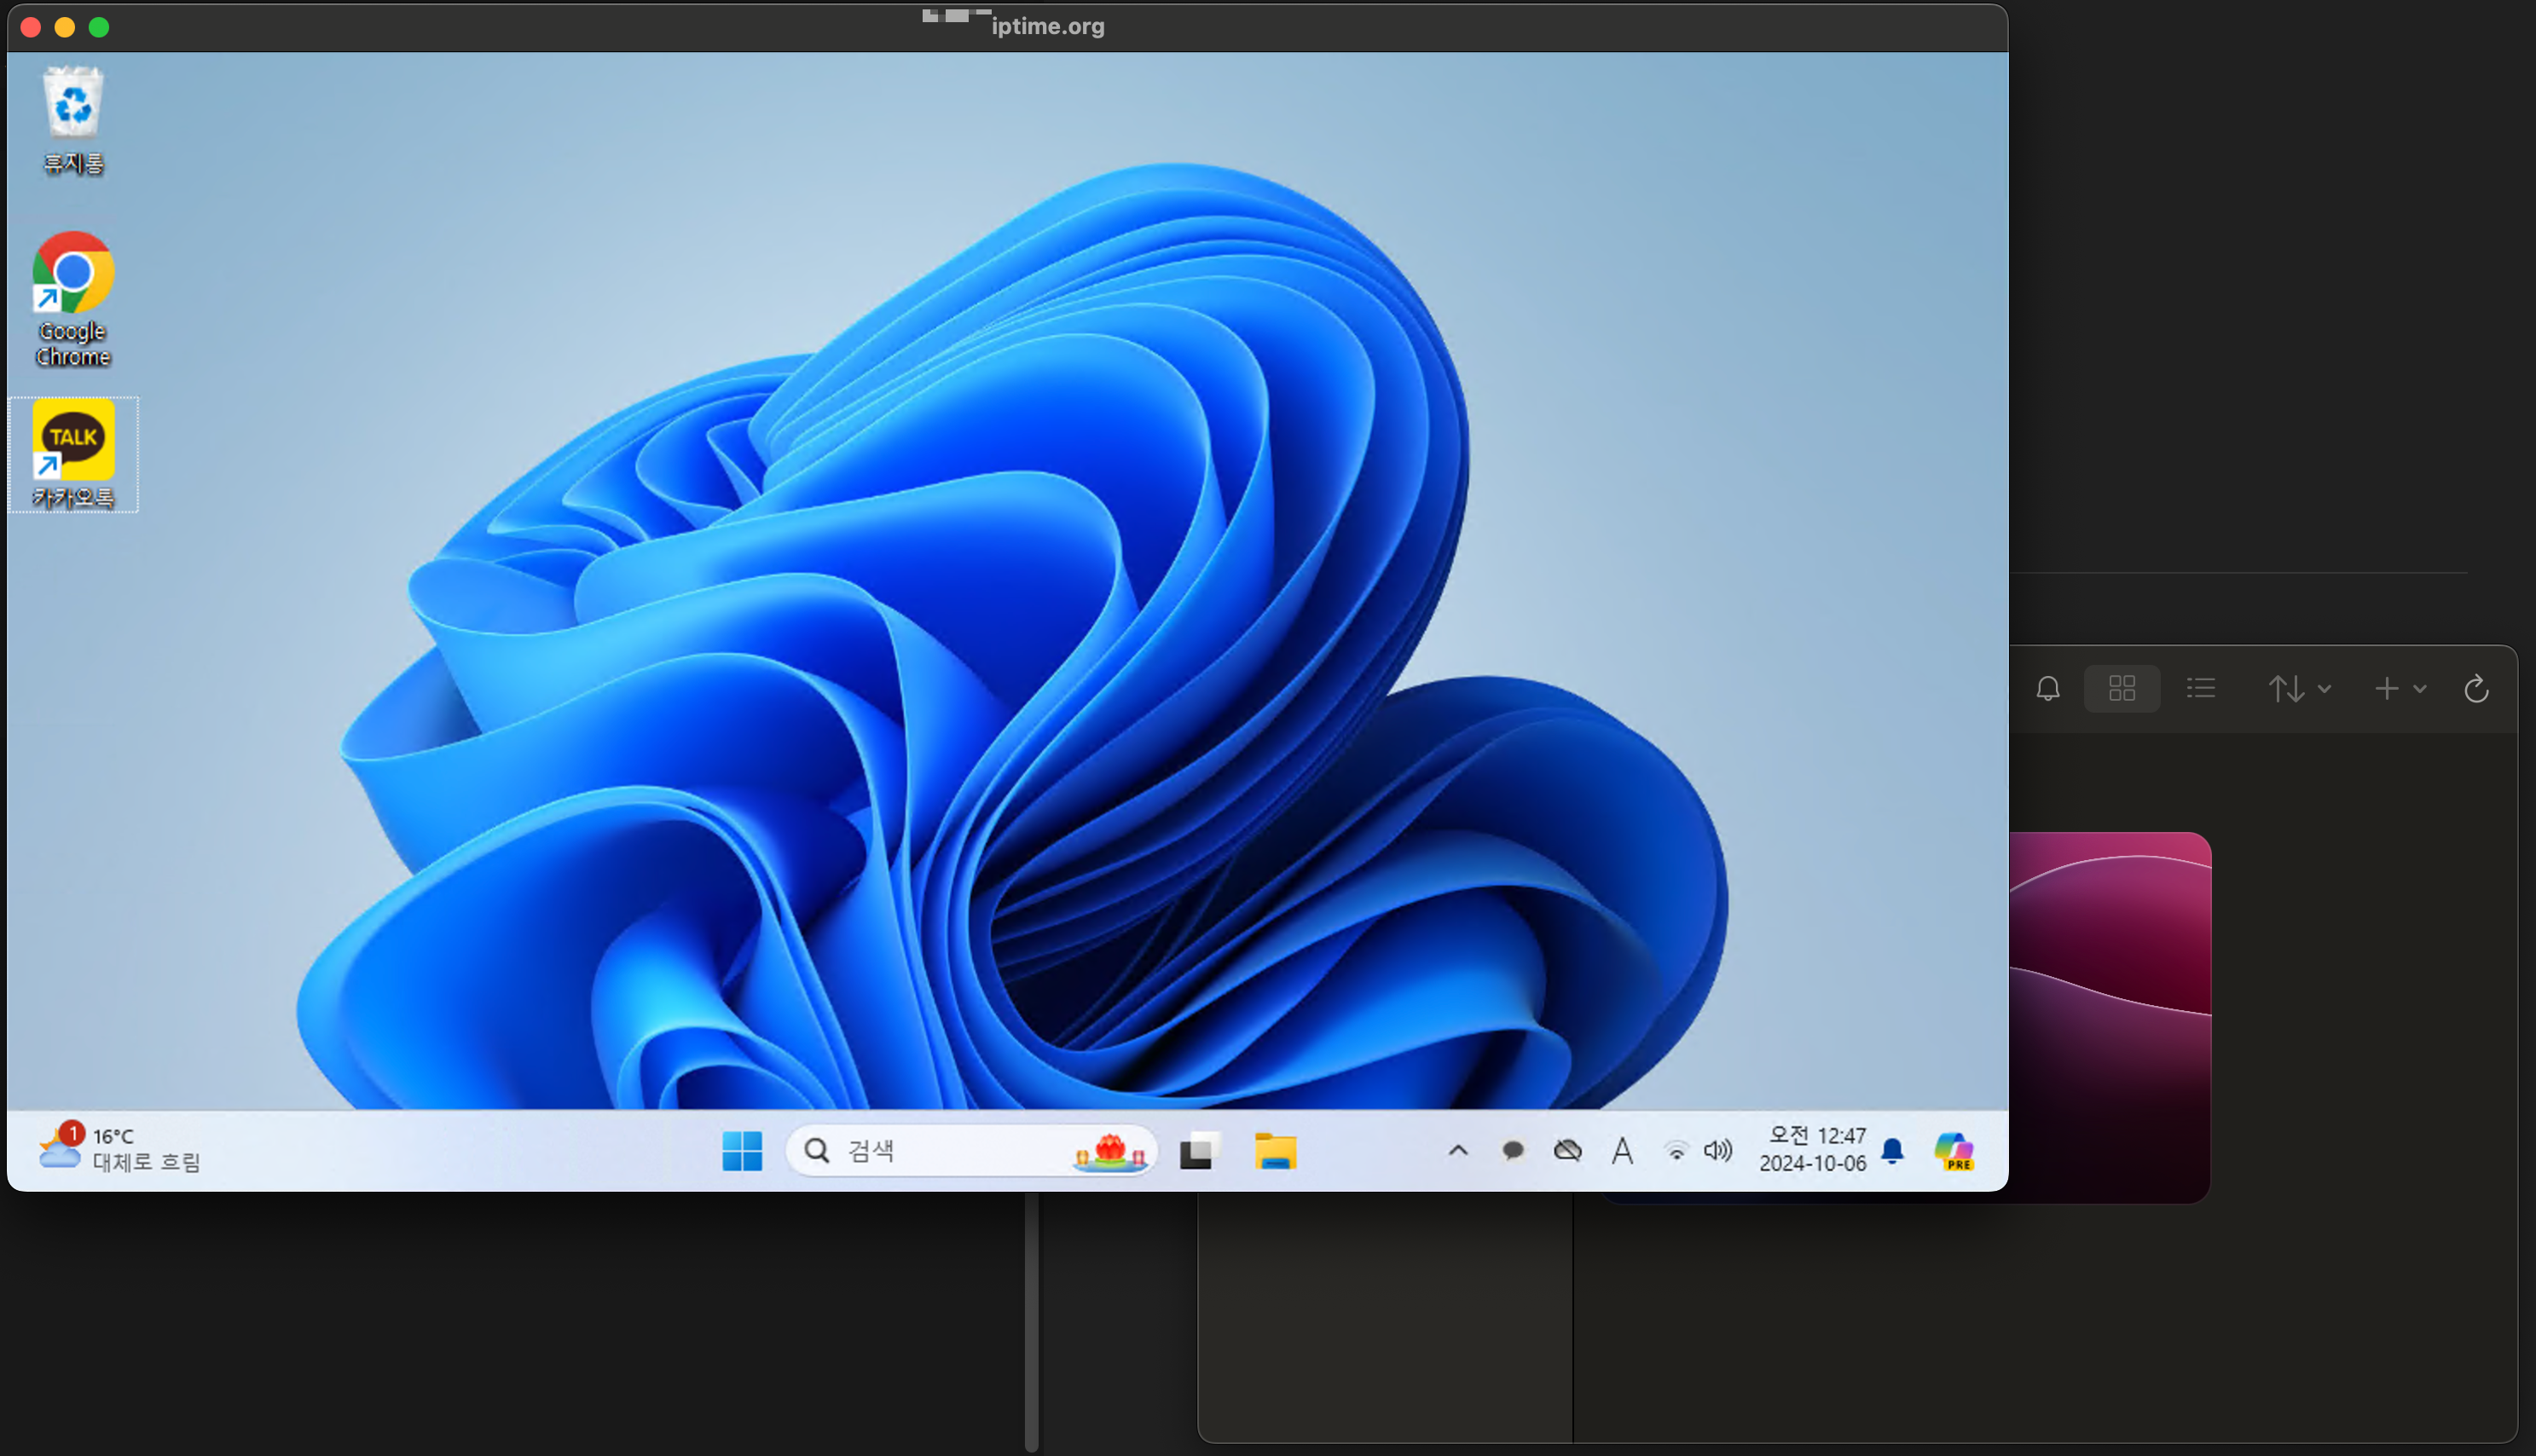This screenshot has width=2536, height=1456.
Task: Click the KakaoTalk system tray icon
Action: click(x=1512, y=1151)
